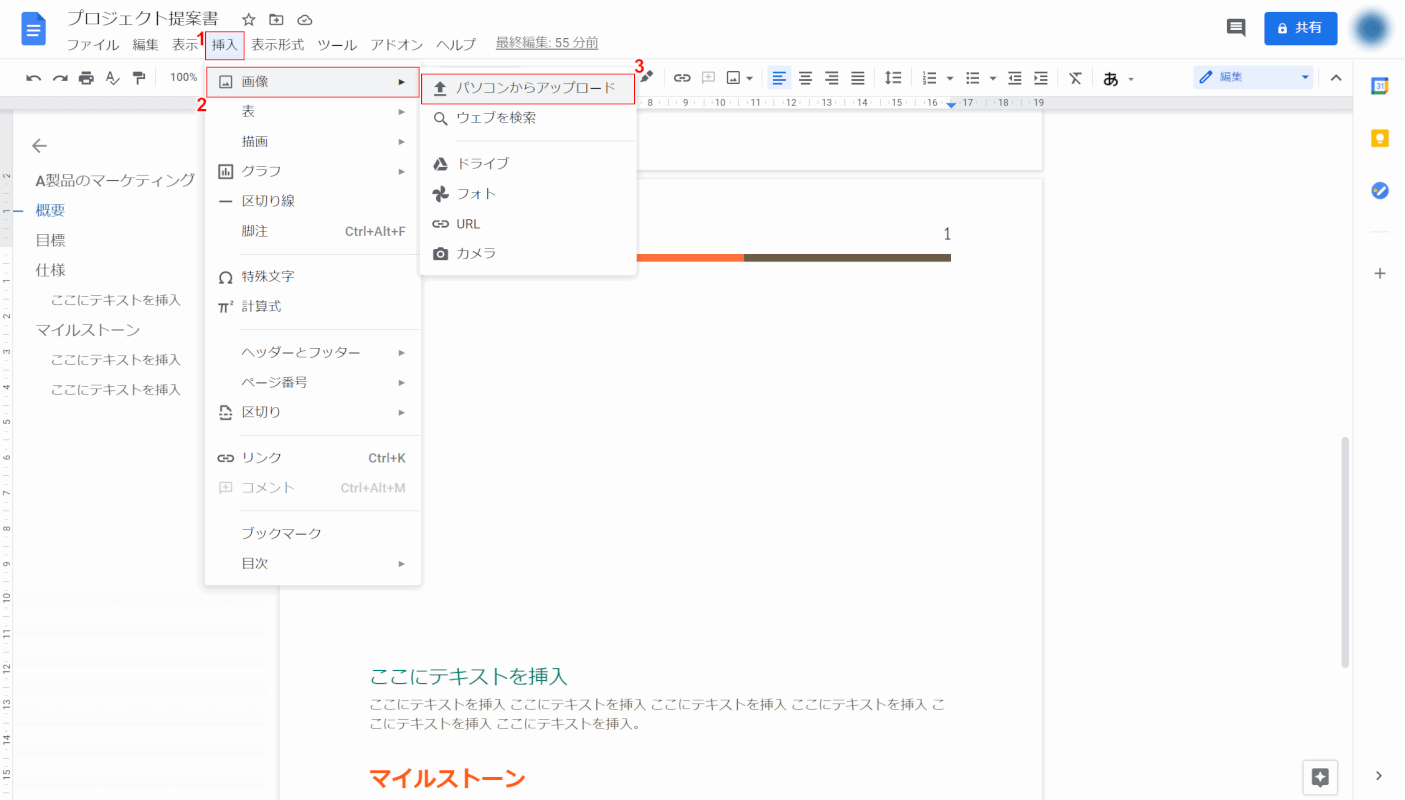Viewport: 1405px width, 800px height.
Task: Click the blue 共有 button
Action: tap(1300, 28)
